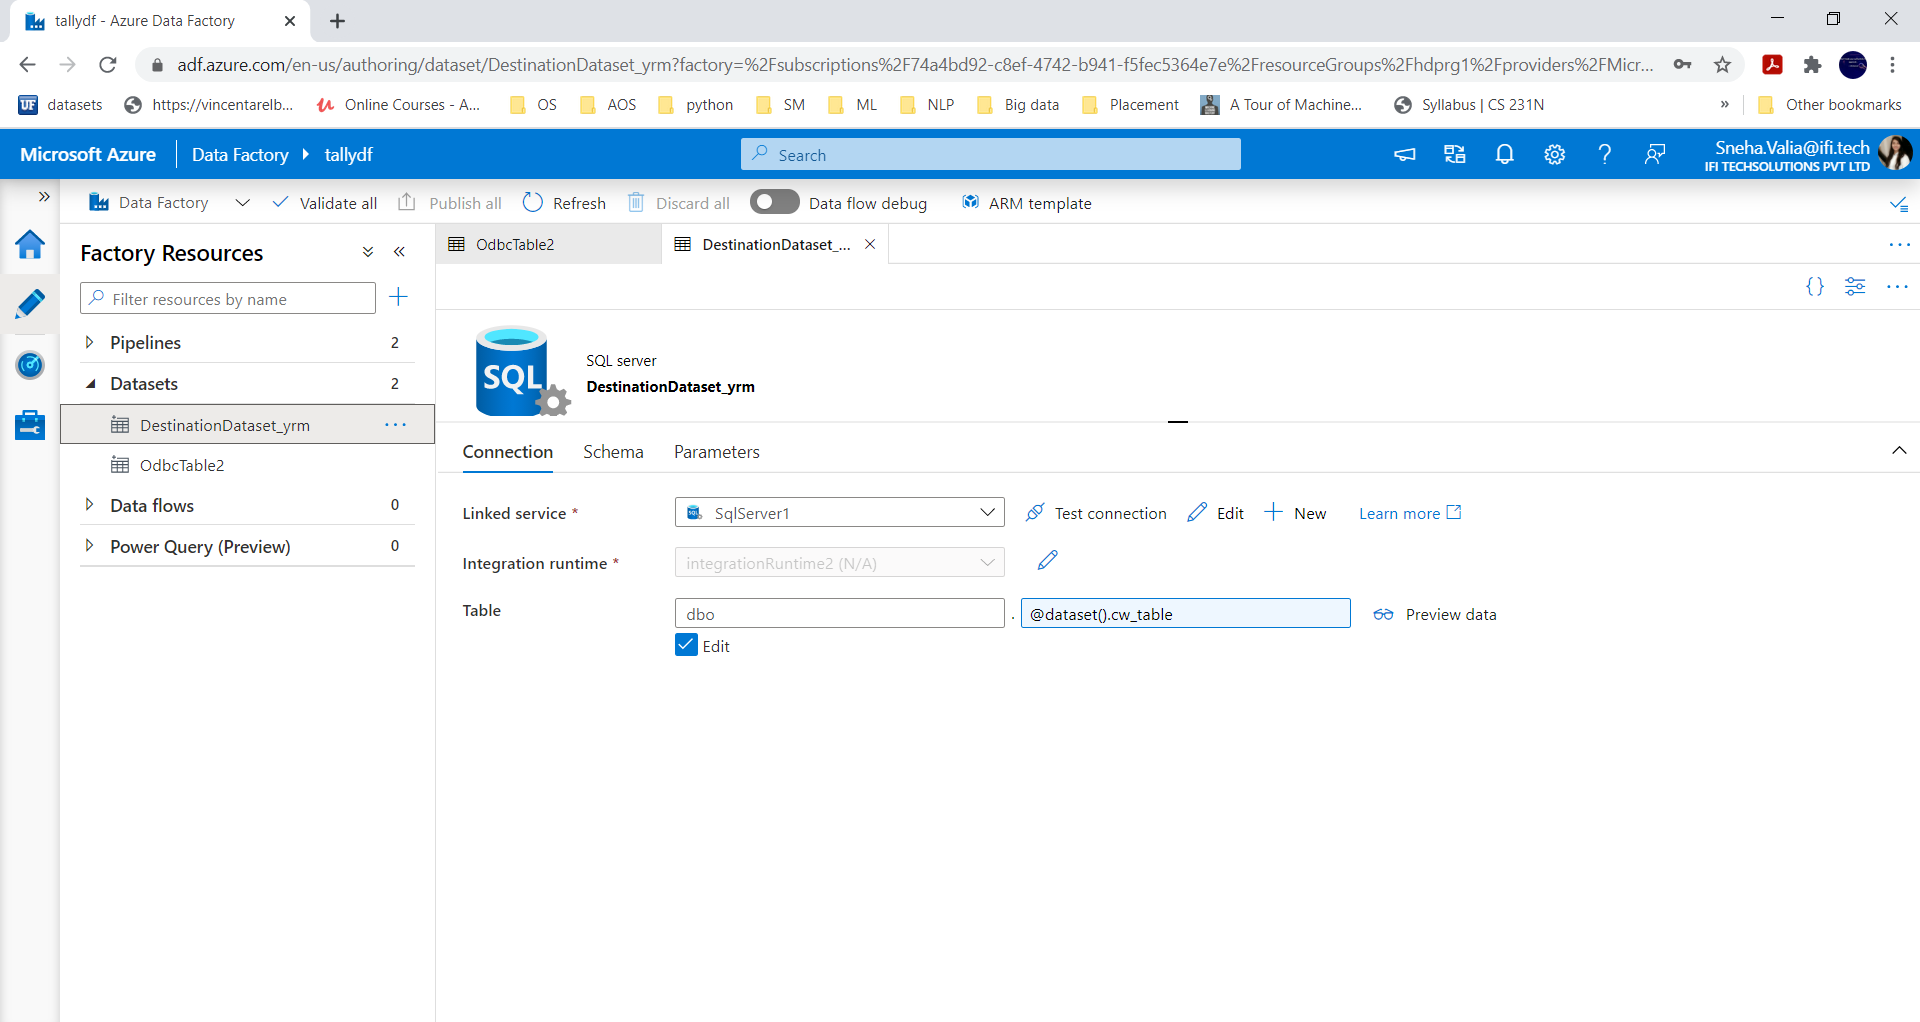Open the Linked service SqlServer1 dropdown

840,512
